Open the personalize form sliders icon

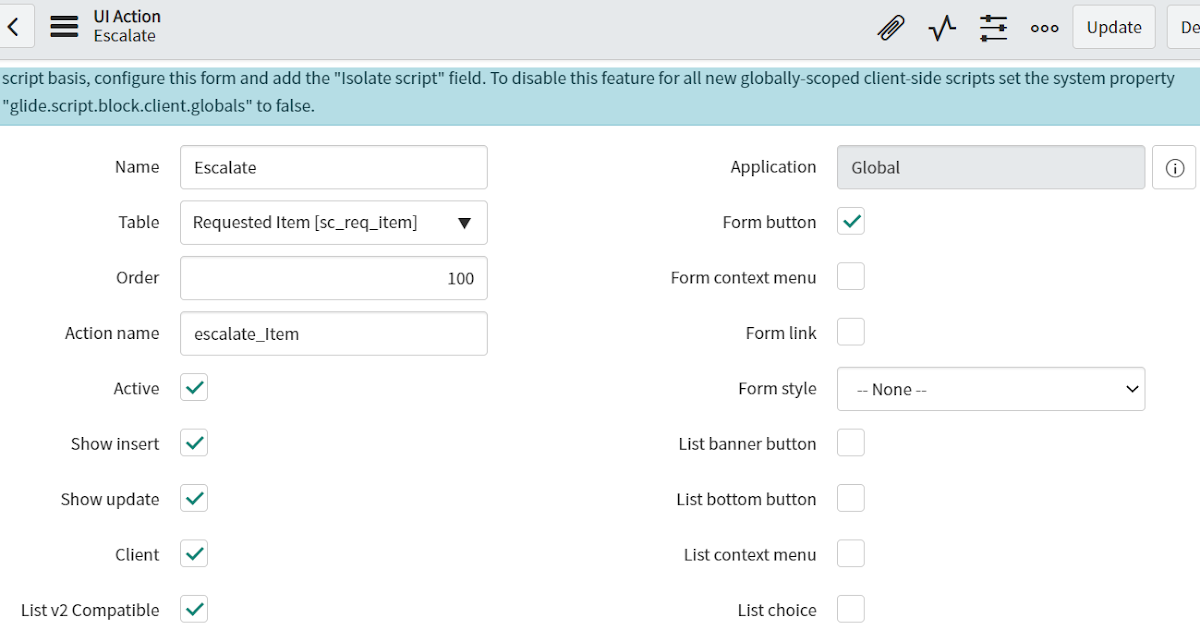coord(993,27)
